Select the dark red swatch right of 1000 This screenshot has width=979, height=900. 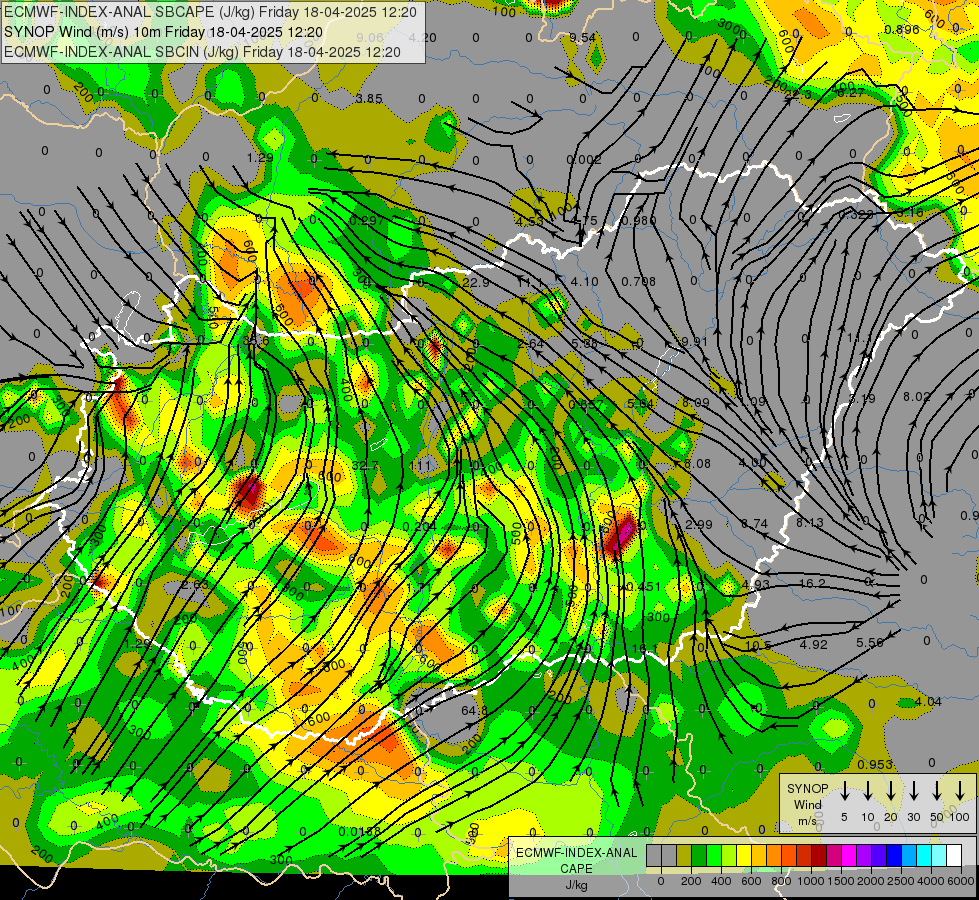[819, 856]
